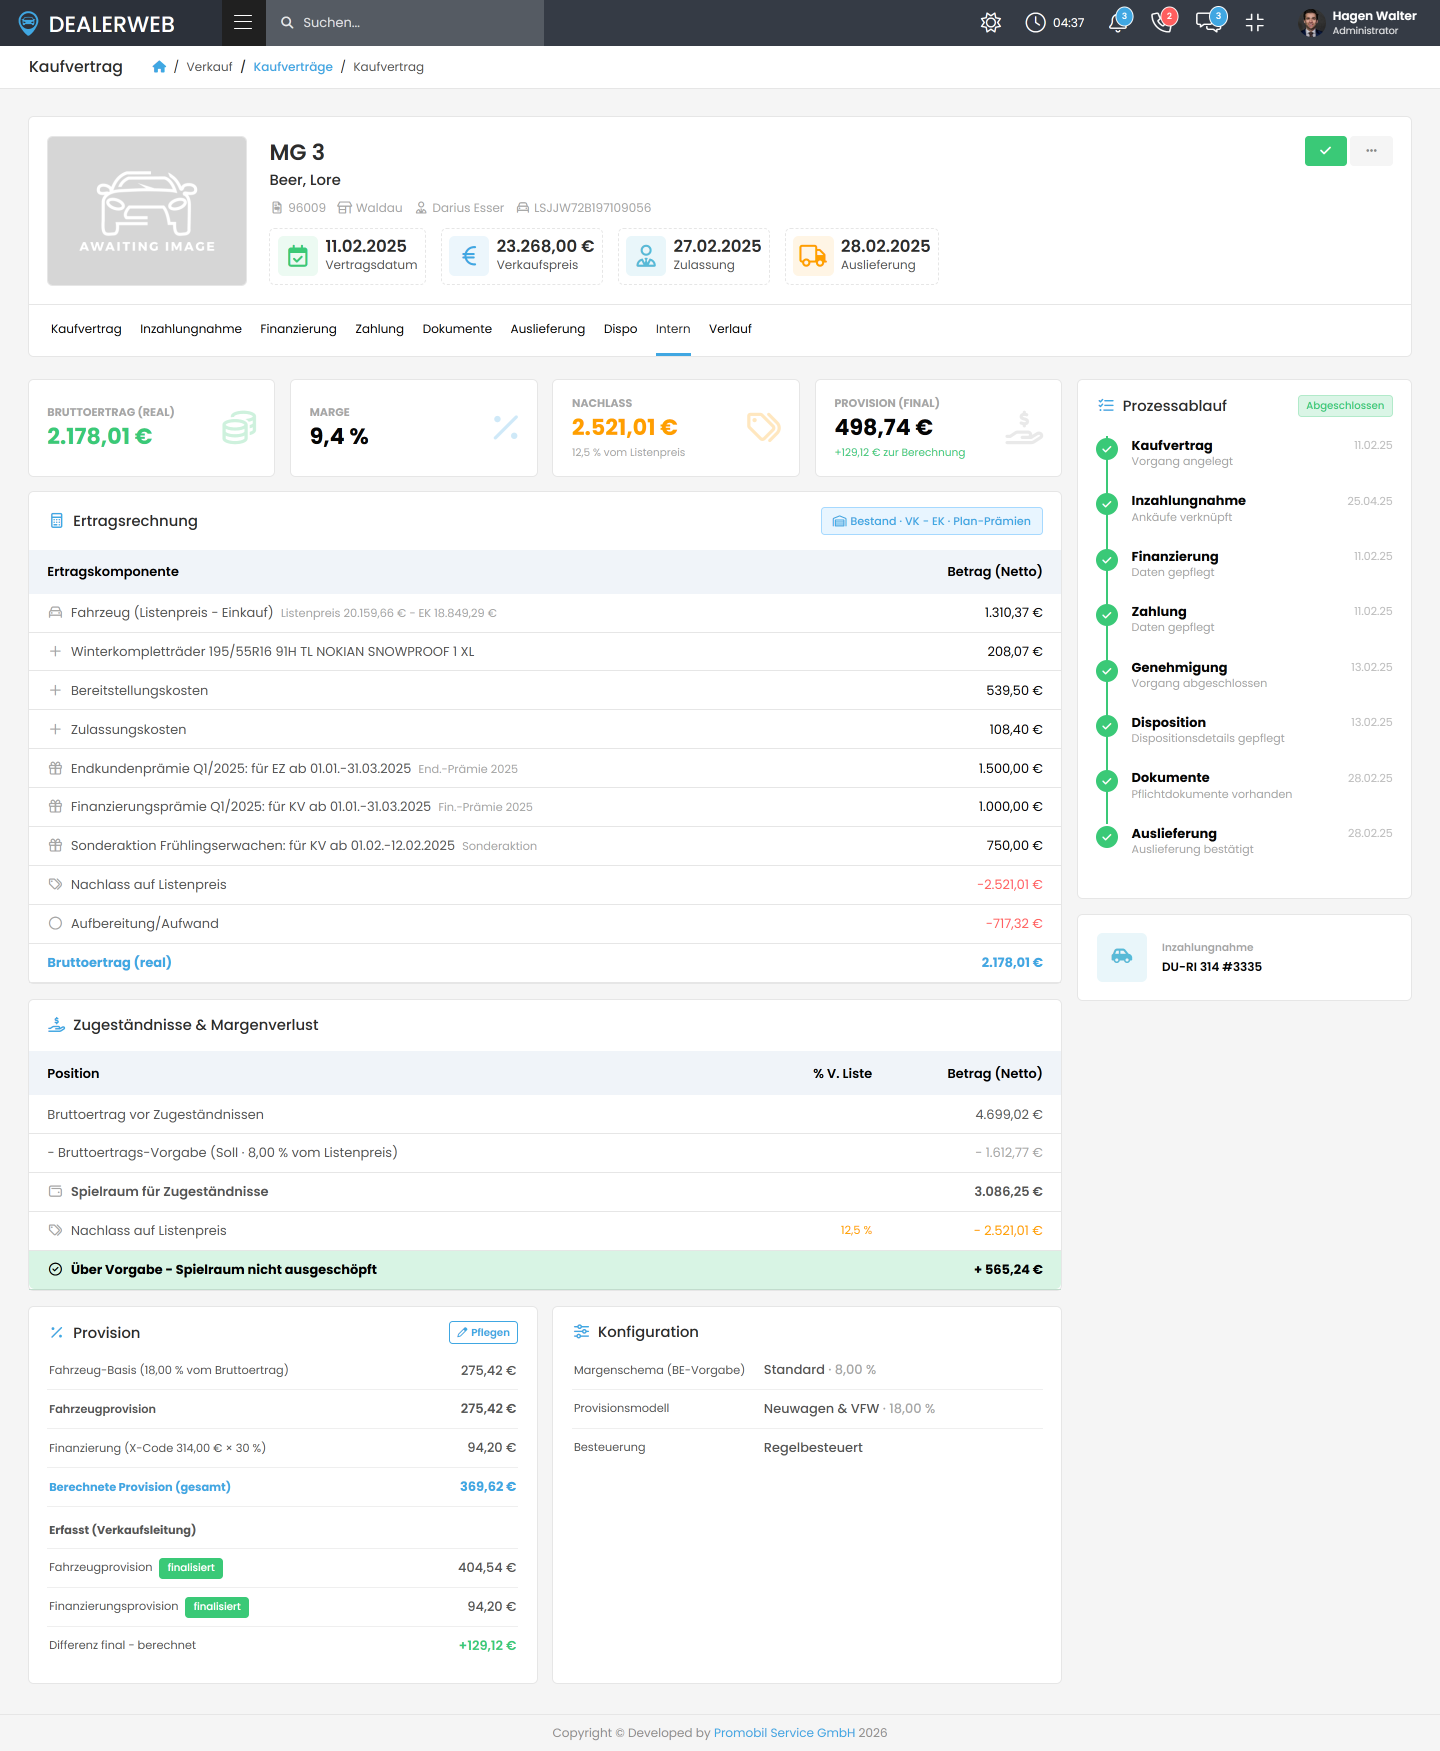The image size is (1440, 1751).
Task: Click Bestand · VK − EK · Plan-Prämien button
Action: point(932,521)
